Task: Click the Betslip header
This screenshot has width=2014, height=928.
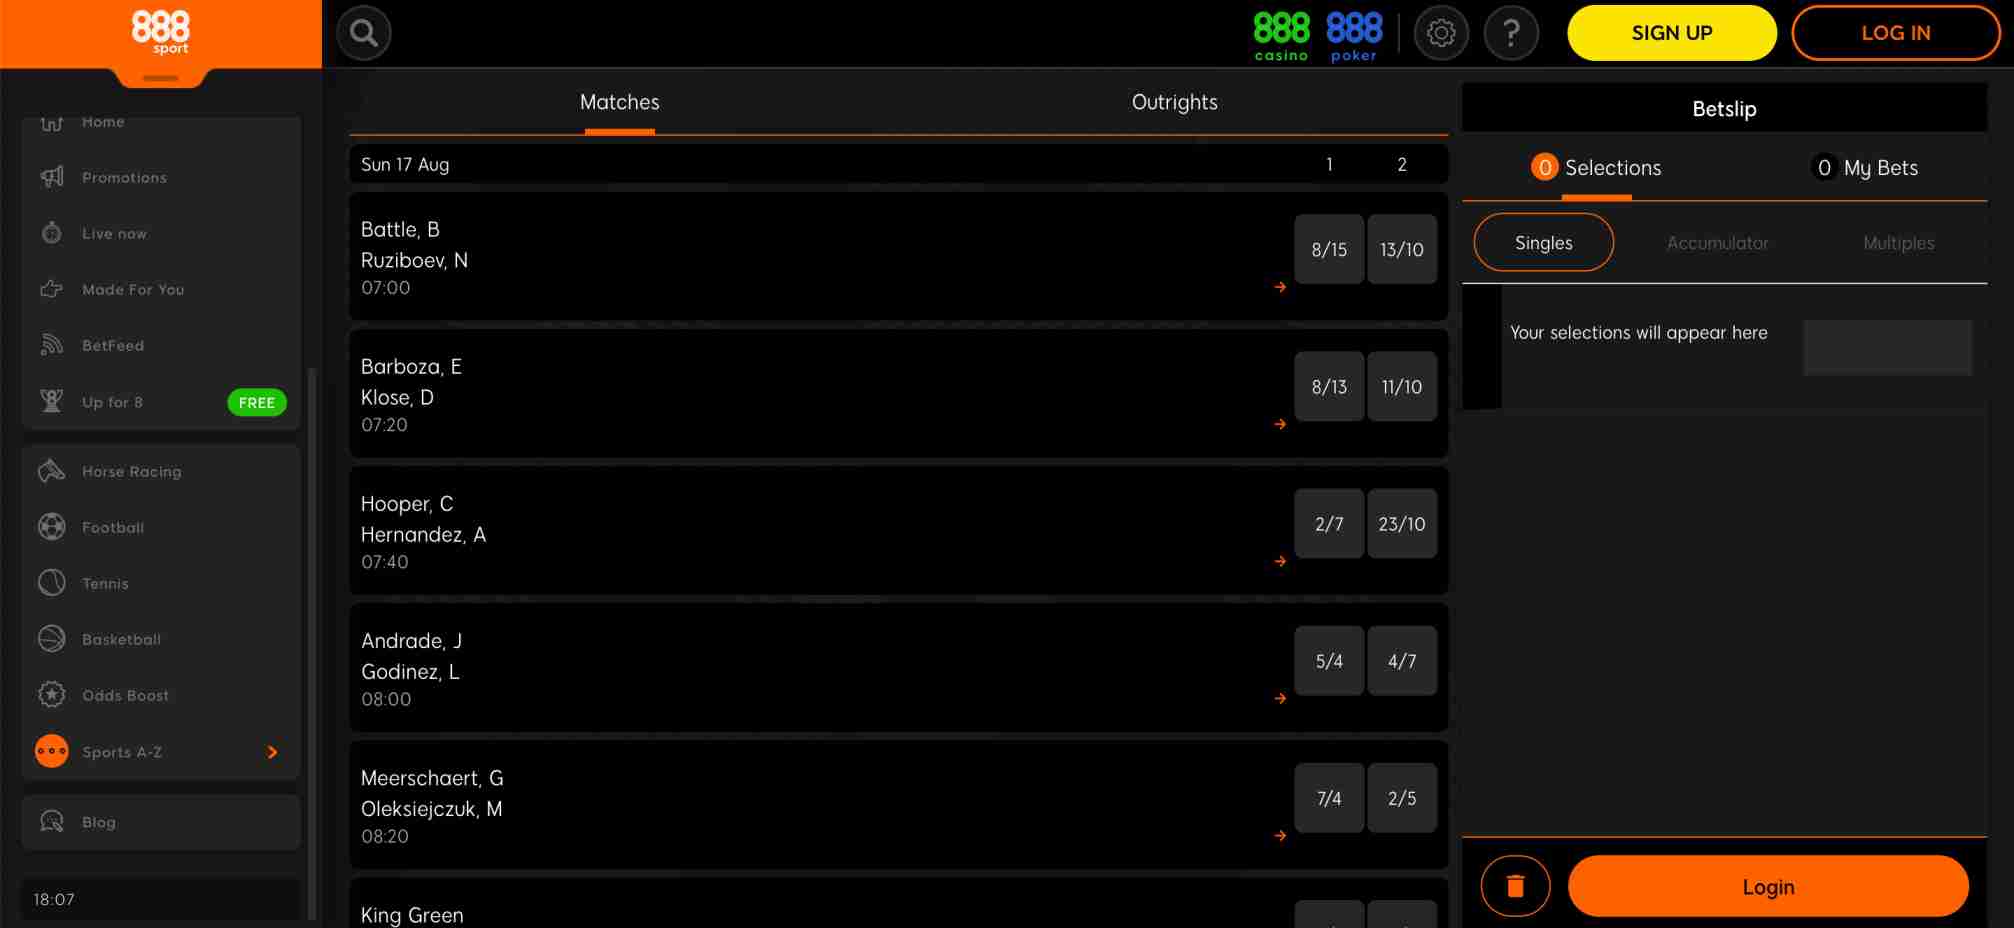Action: [1724, 108]
